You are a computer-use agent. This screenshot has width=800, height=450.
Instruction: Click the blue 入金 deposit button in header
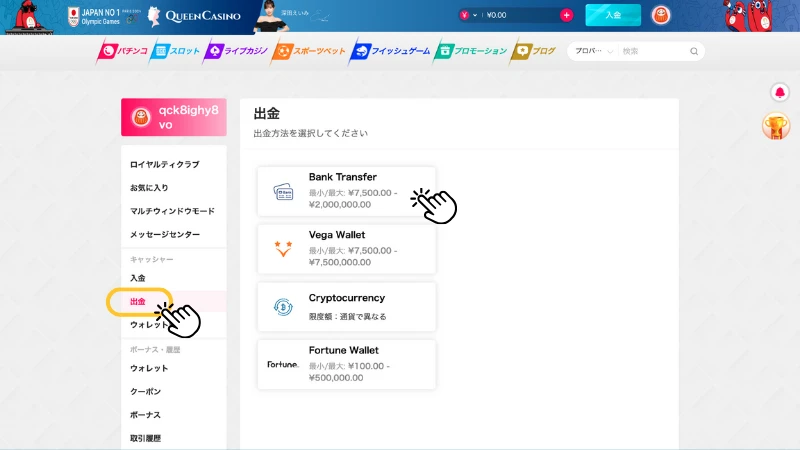(613, 15)
